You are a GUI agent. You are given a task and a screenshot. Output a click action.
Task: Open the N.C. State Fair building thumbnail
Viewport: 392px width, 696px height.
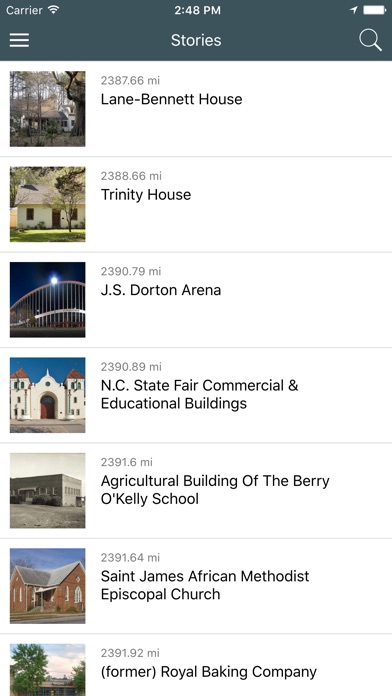click(48, 395)
